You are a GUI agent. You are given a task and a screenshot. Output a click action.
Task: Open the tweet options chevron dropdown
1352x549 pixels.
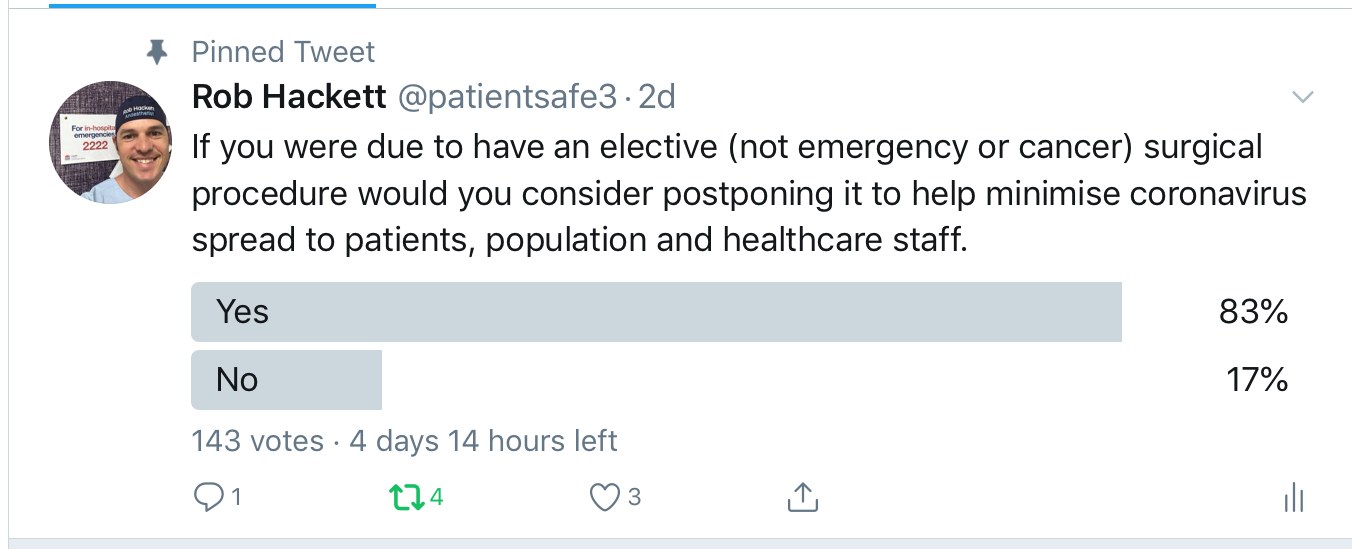point(1302,97)
